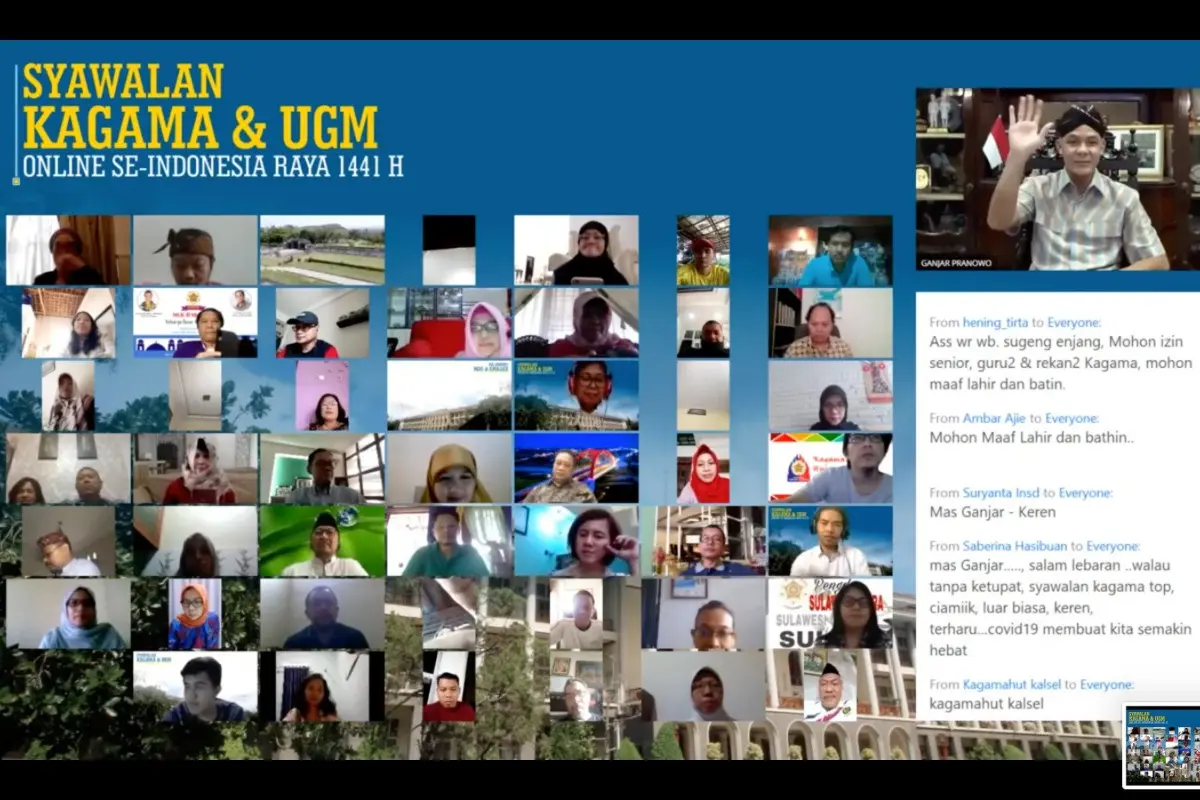Select the 'Mohon Maaf Lahir dan bathin..' message
Image resolution: width=1200 pixels, height=800 pixels.
pyautogui.click(x=1032, y=437)
